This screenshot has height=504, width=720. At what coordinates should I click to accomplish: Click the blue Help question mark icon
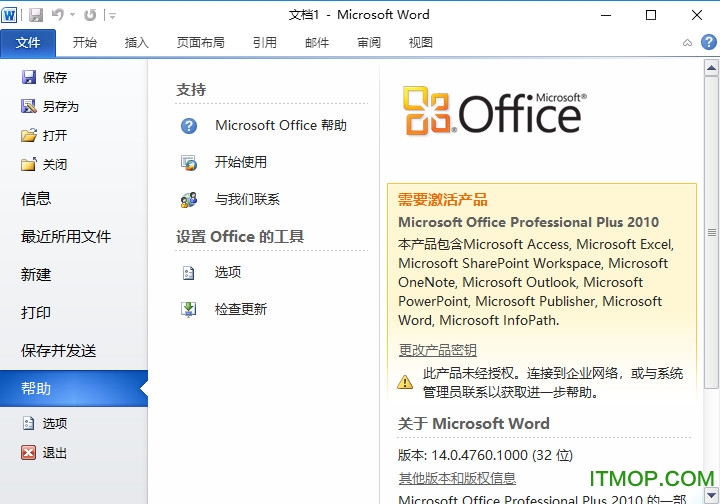click(x=709, y=42)
